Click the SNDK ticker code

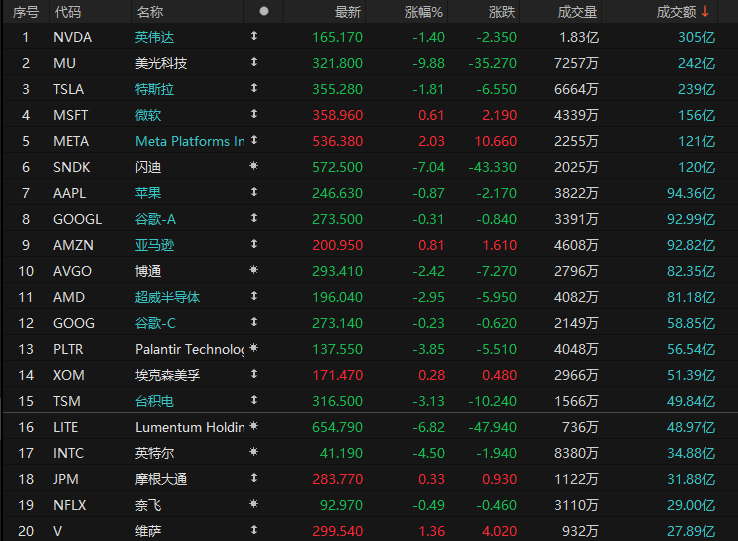pos(72,167)
